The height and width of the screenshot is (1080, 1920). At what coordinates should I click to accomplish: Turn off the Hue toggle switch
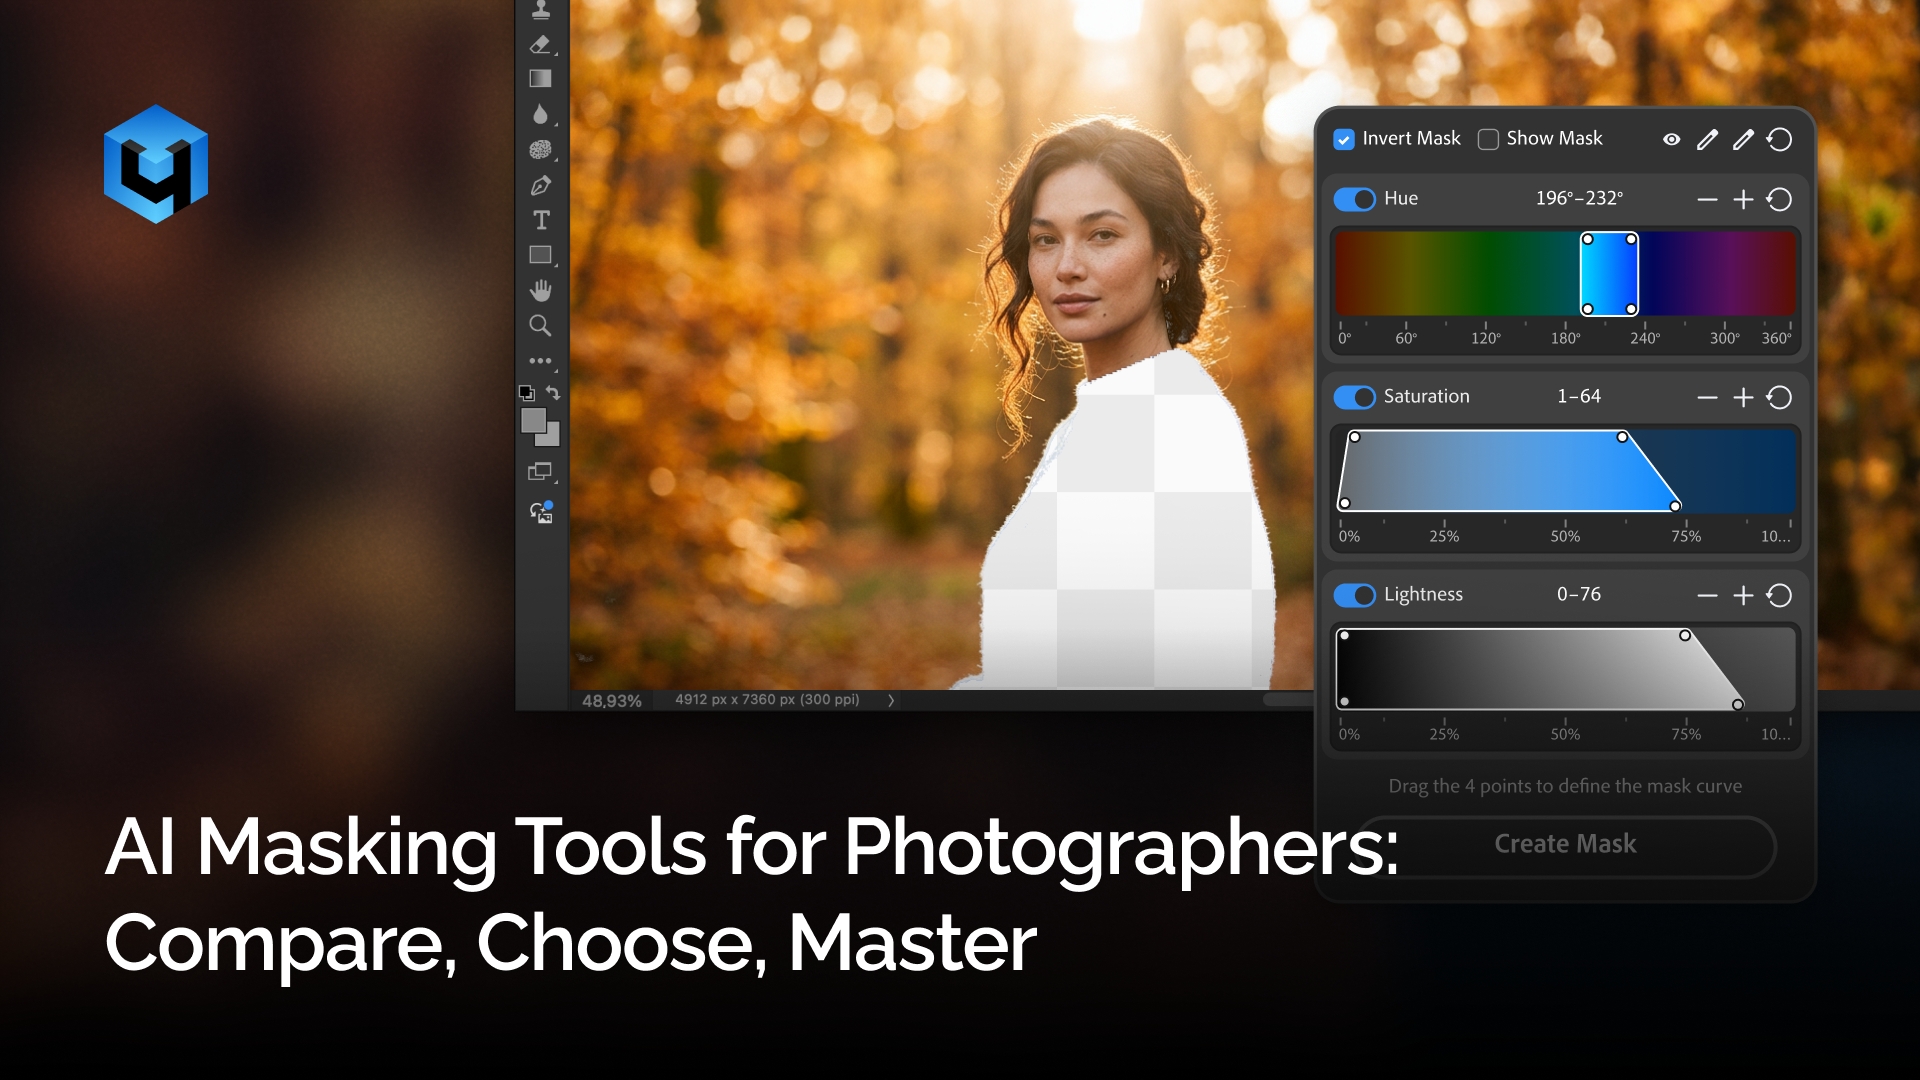[x=1355, y=199]
